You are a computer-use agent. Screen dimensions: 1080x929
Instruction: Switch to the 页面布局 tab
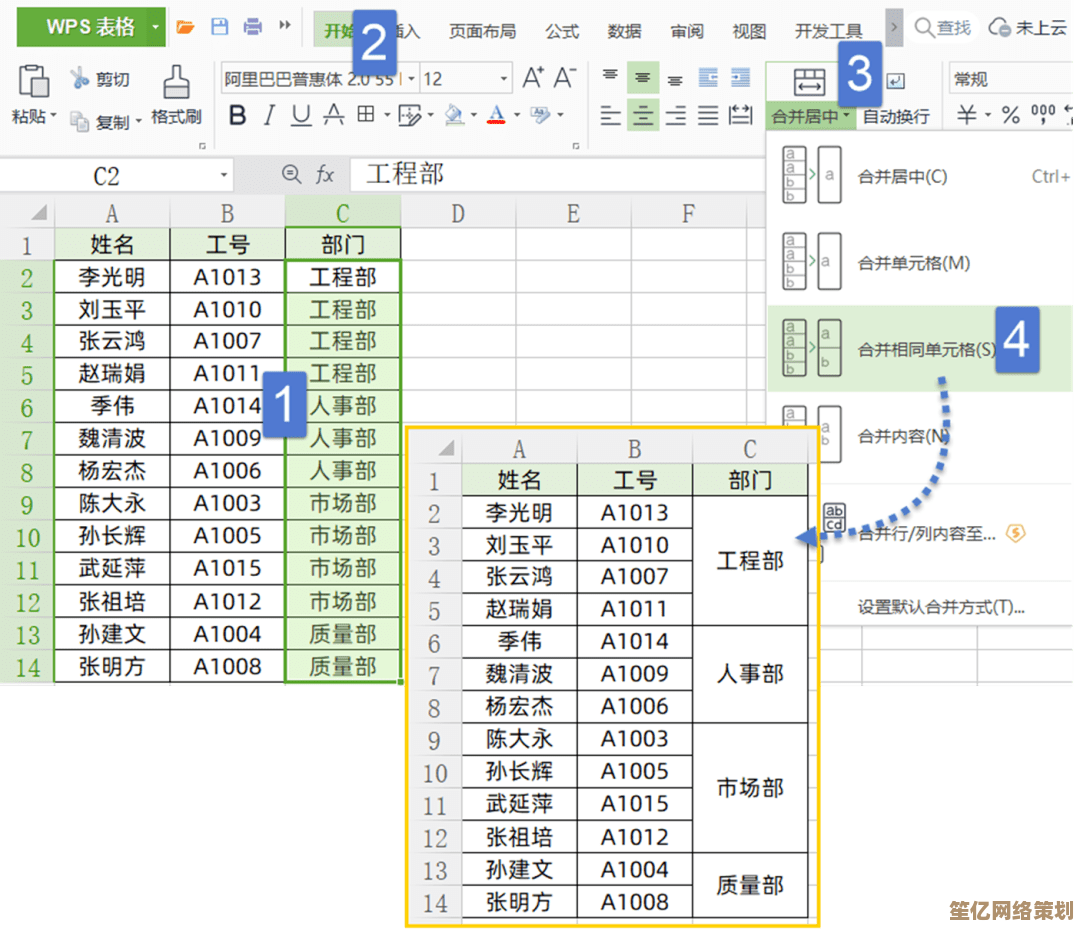point(482,31)
